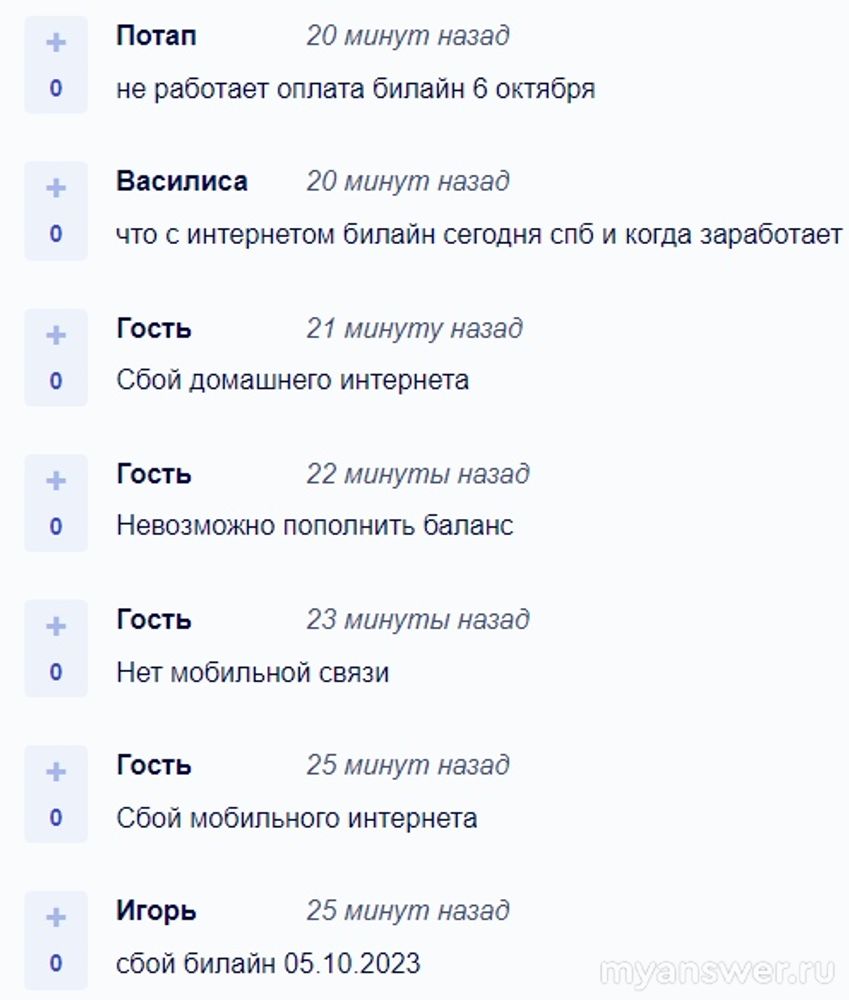Open the '22 минуты назад' timestamp
Viewport: 849px width, 1000px height.
tap(418, 474)
